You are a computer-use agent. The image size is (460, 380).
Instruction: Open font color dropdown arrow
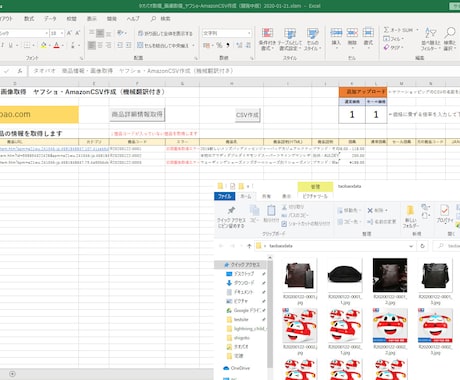click(63, 45)
